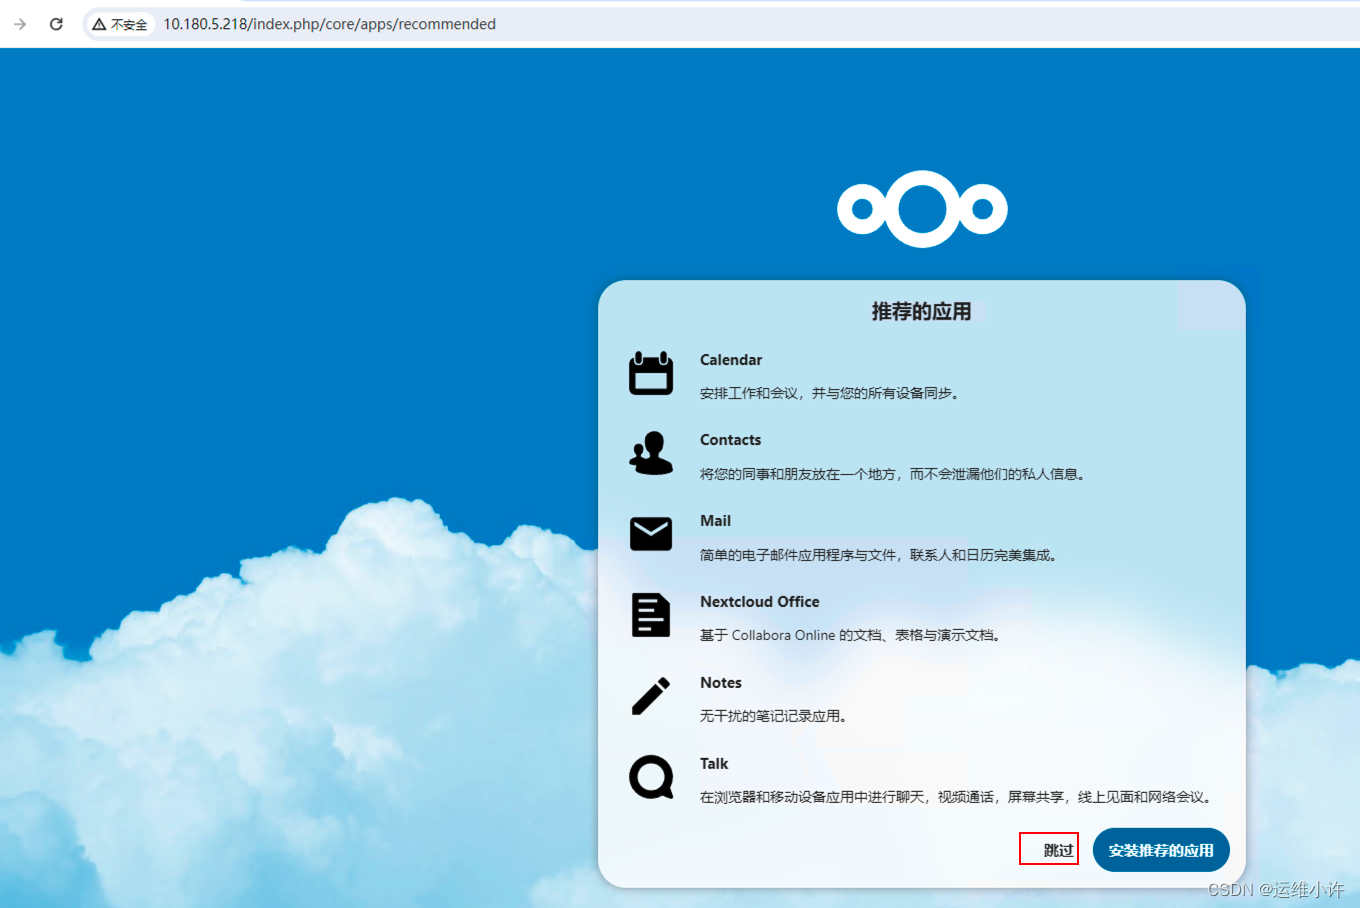Go forward with the browser arrow
This screenshot has width=1360, height=908.
tap(20, 24)
